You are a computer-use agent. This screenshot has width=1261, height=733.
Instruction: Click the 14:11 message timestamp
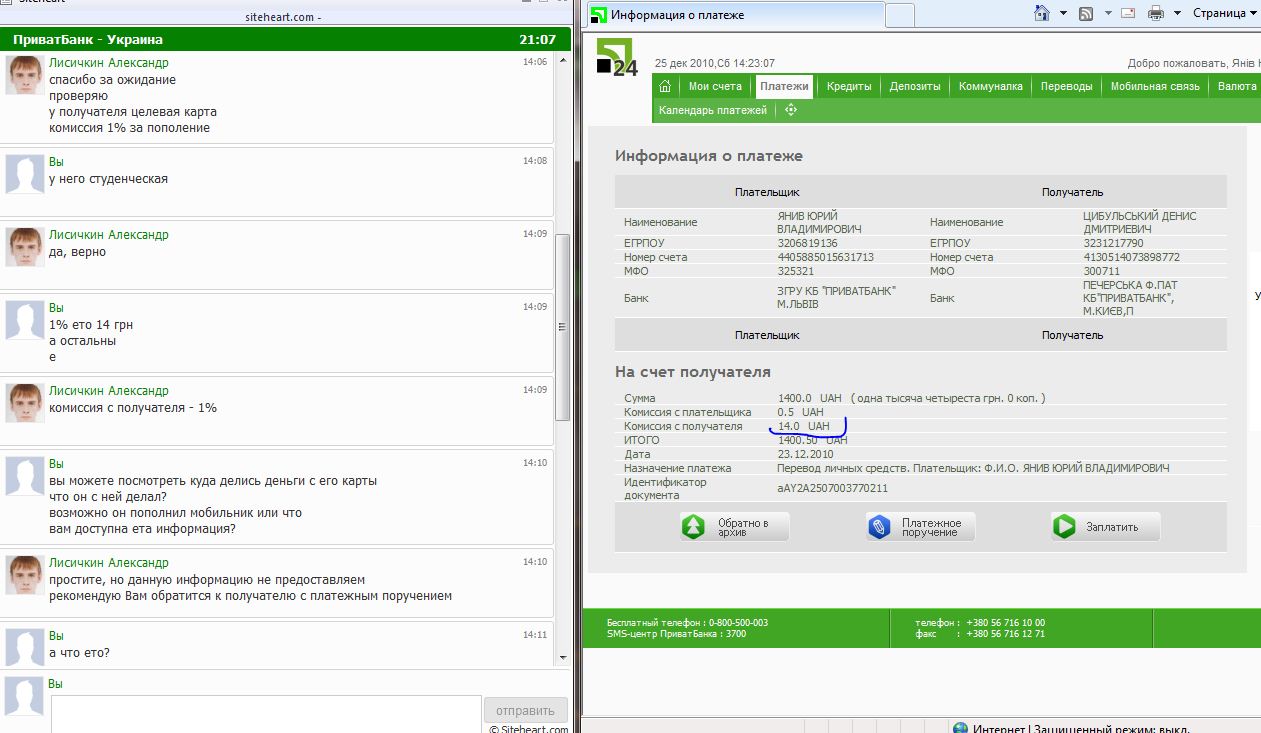(x=535, y=635)
